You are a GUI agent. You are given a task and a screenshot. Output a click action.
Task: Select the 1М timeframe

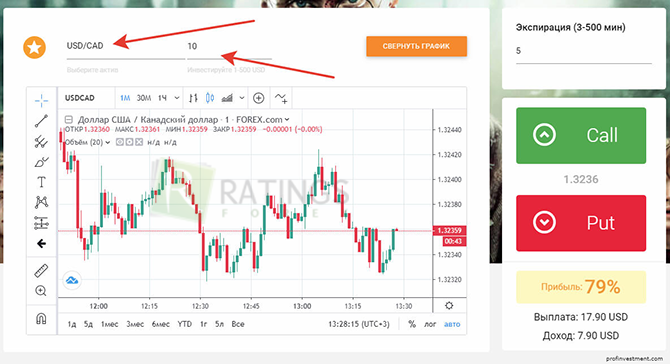[x=125, y=98]
